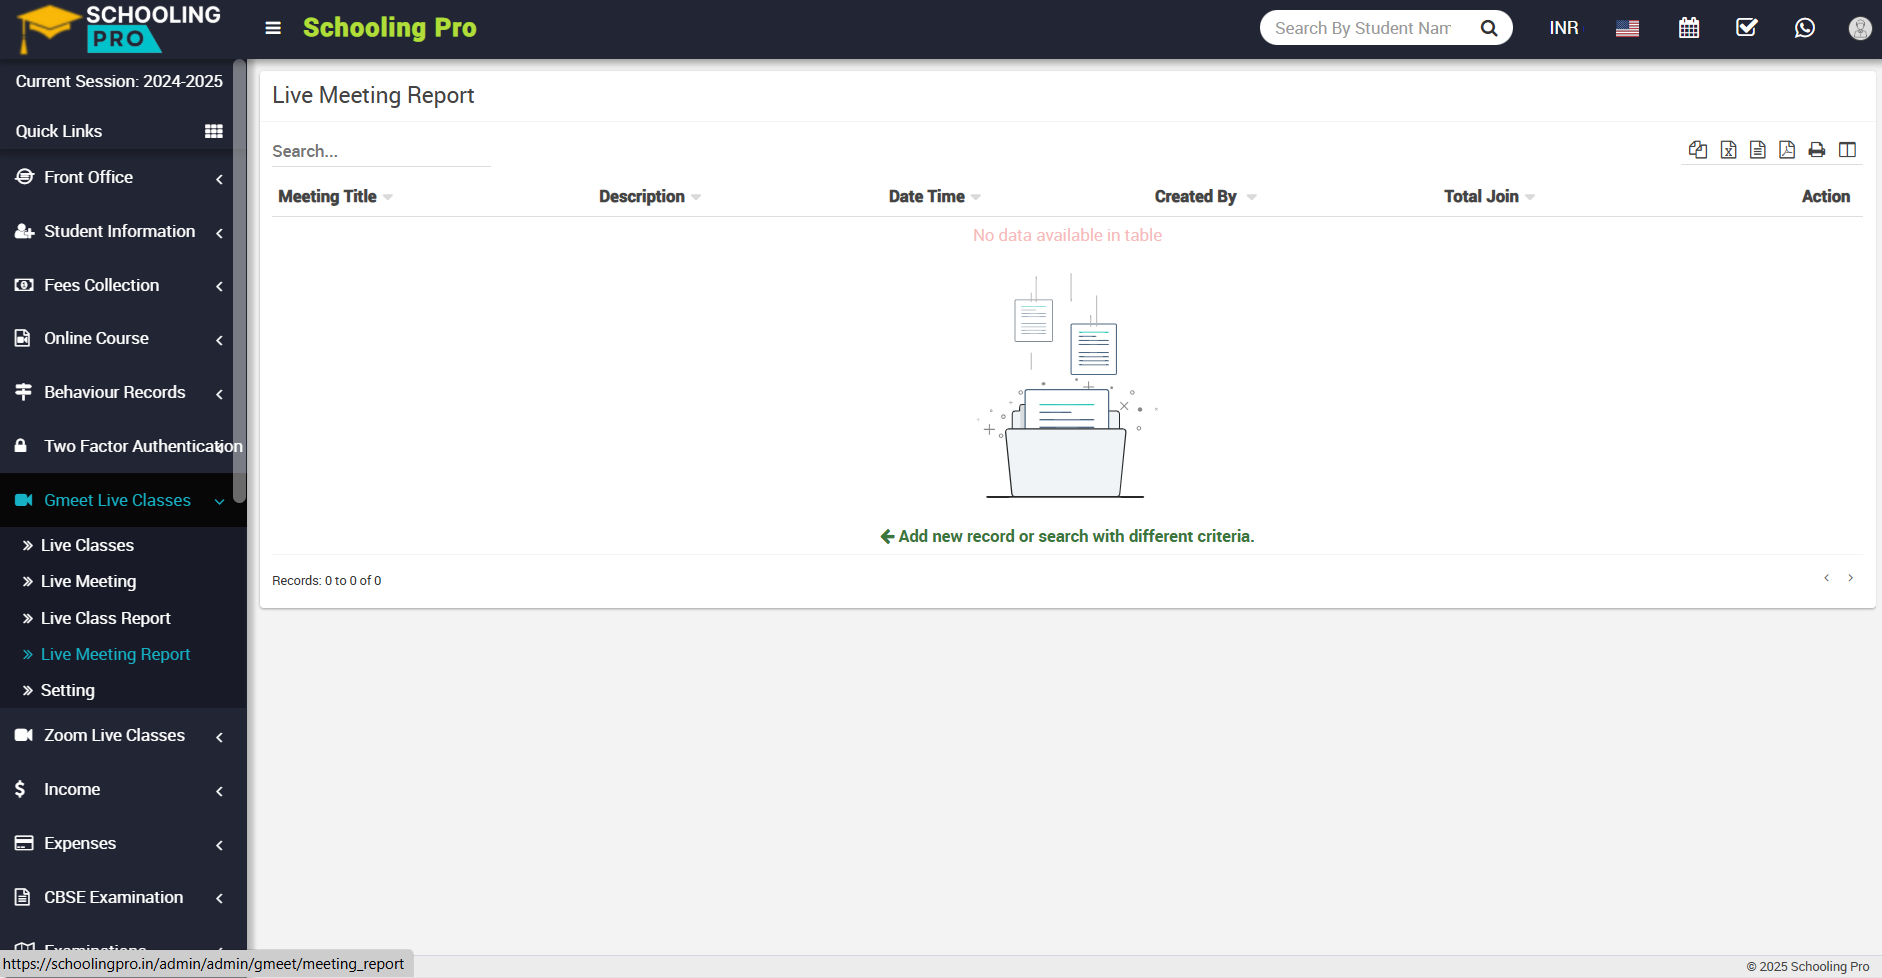
Task: Click the Online Course file icon
Action: [x=23, y=338]
